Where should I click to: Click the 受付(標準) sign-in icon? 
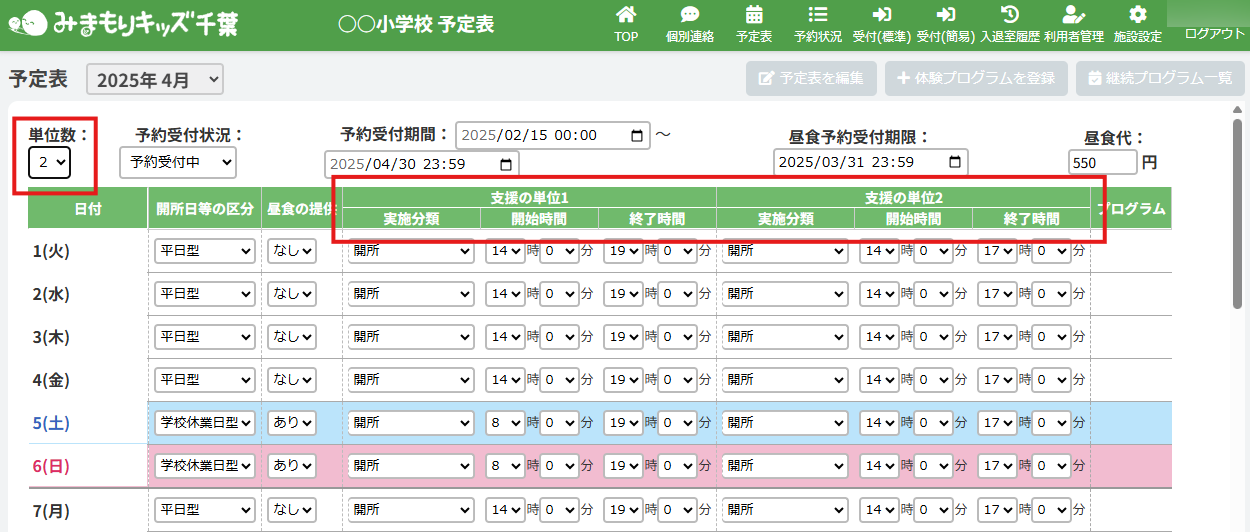tap(882, 15)
